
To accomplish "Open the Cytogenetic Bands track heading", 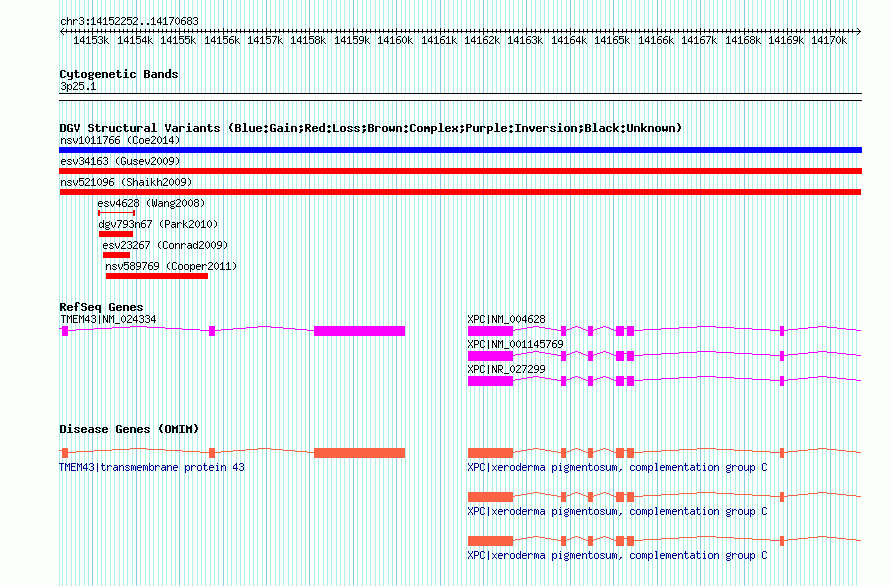I will 119,74.
